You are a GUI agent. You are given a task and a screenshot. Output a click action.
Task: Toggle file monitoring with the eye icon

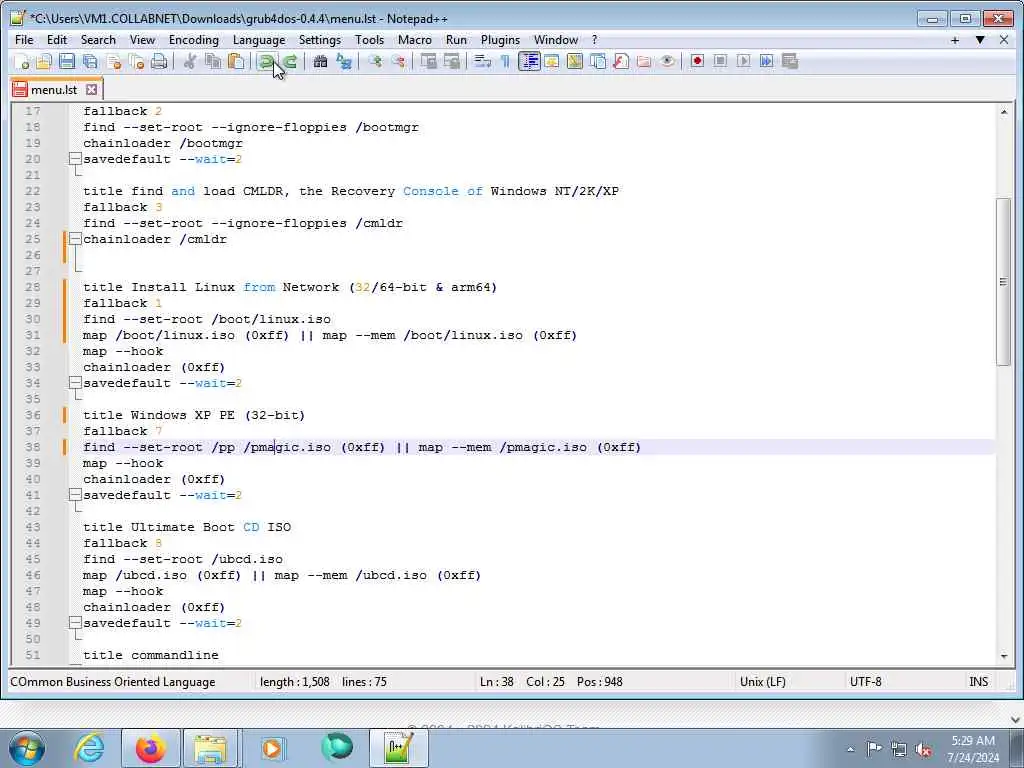click(667, 61)
